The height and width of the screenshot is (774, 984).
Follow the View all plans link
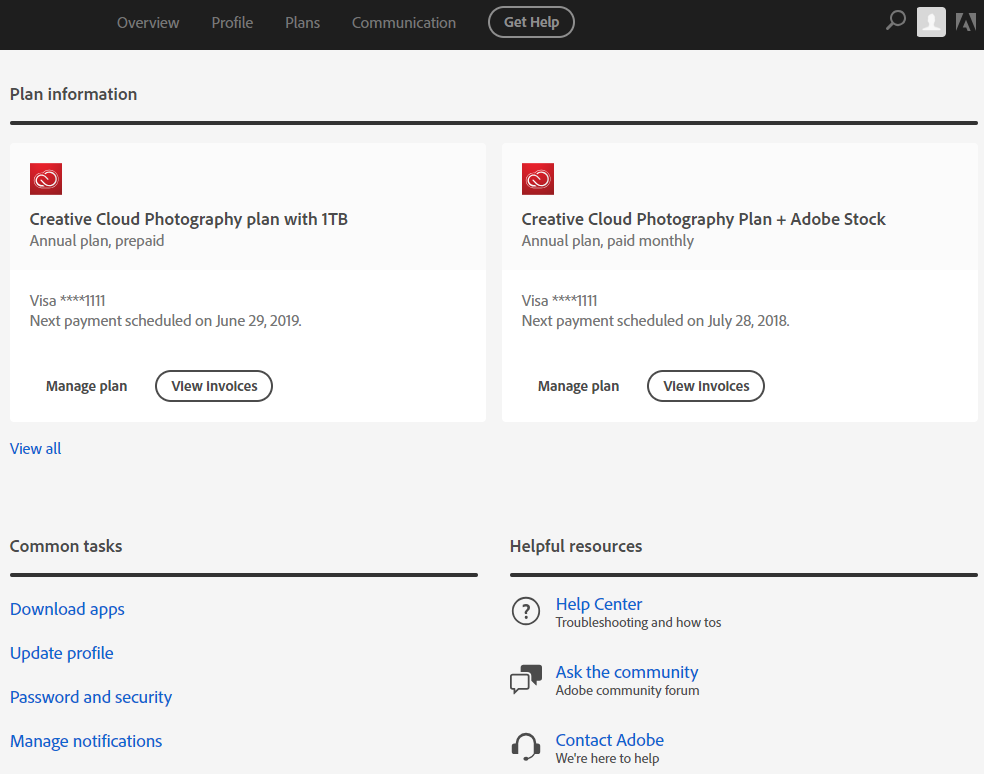[36, 449]
